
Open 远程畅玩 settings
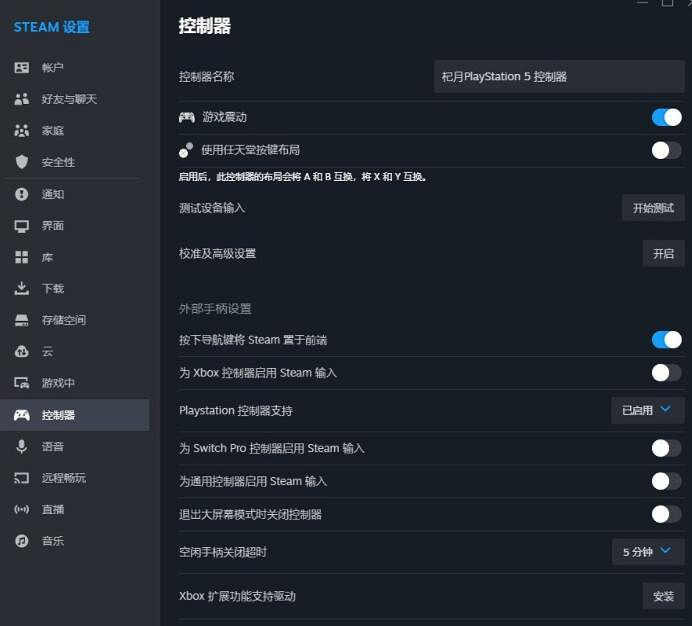[64, 478]
